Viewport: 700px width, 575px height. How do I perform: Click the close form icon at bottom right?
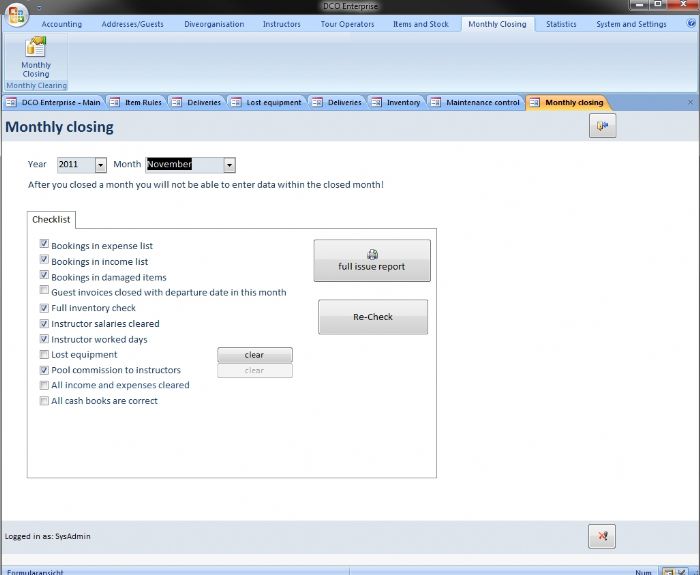tap(601, 536)
